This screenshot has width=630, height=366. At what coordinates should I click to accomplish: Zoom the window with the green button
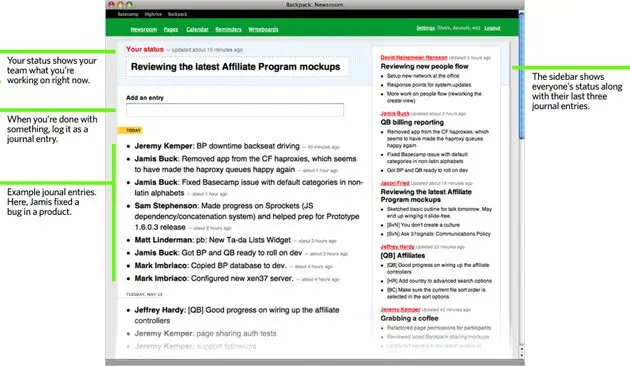coord(129,4)
